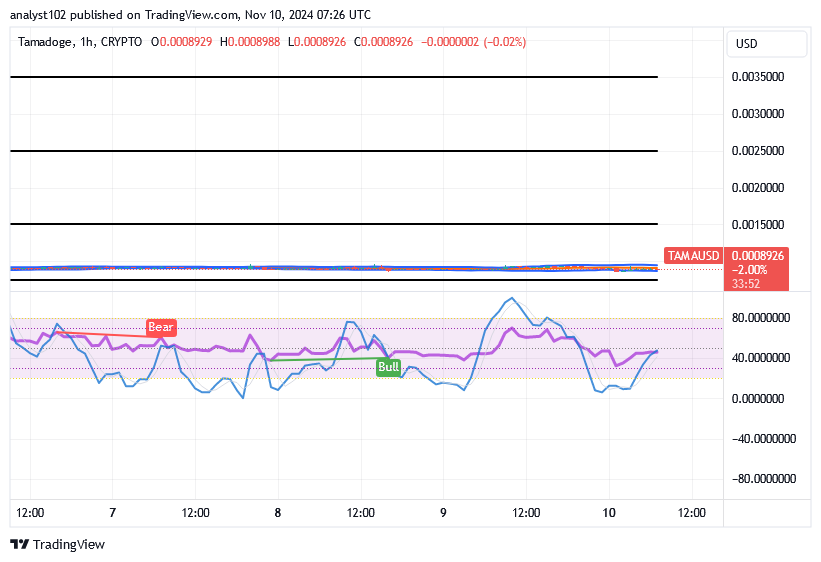821x562 pixels.
Task: Click the open value O0.0008929
Action: (x=182, y=42)
